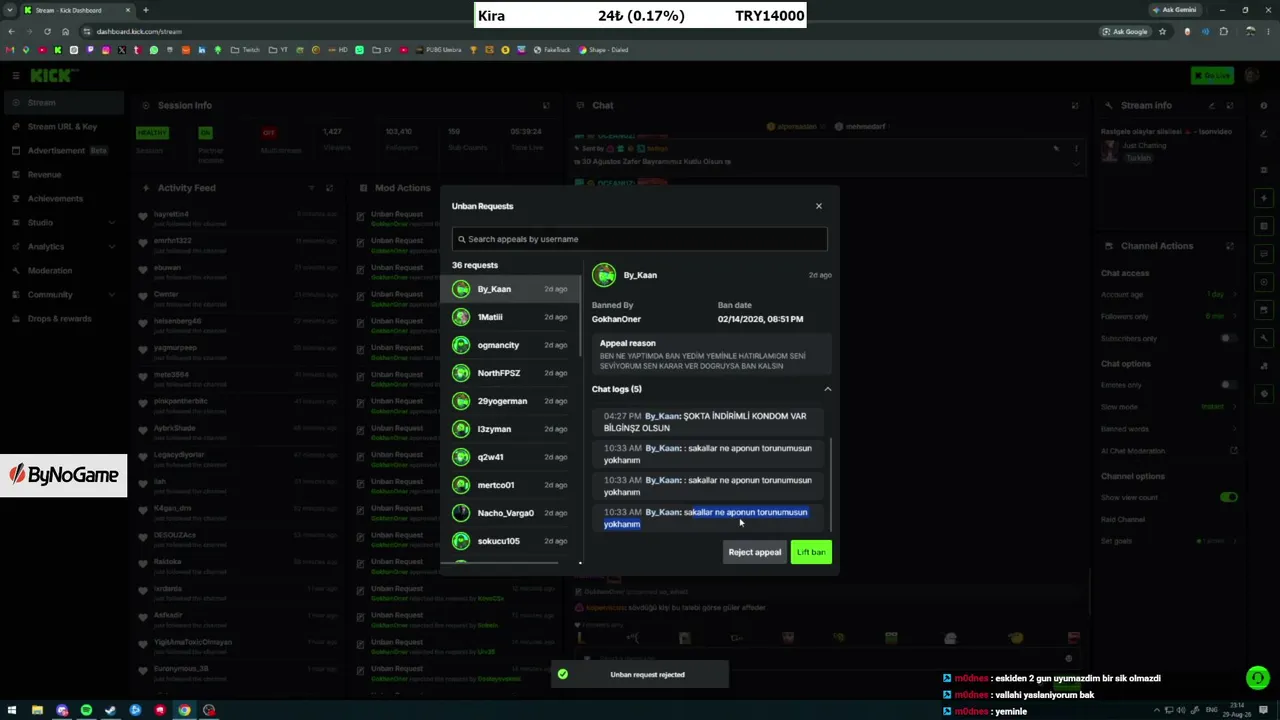The image size is (1280, 720).
Task: Open Stream in the sidebar
Action: (x=62, y=103)
